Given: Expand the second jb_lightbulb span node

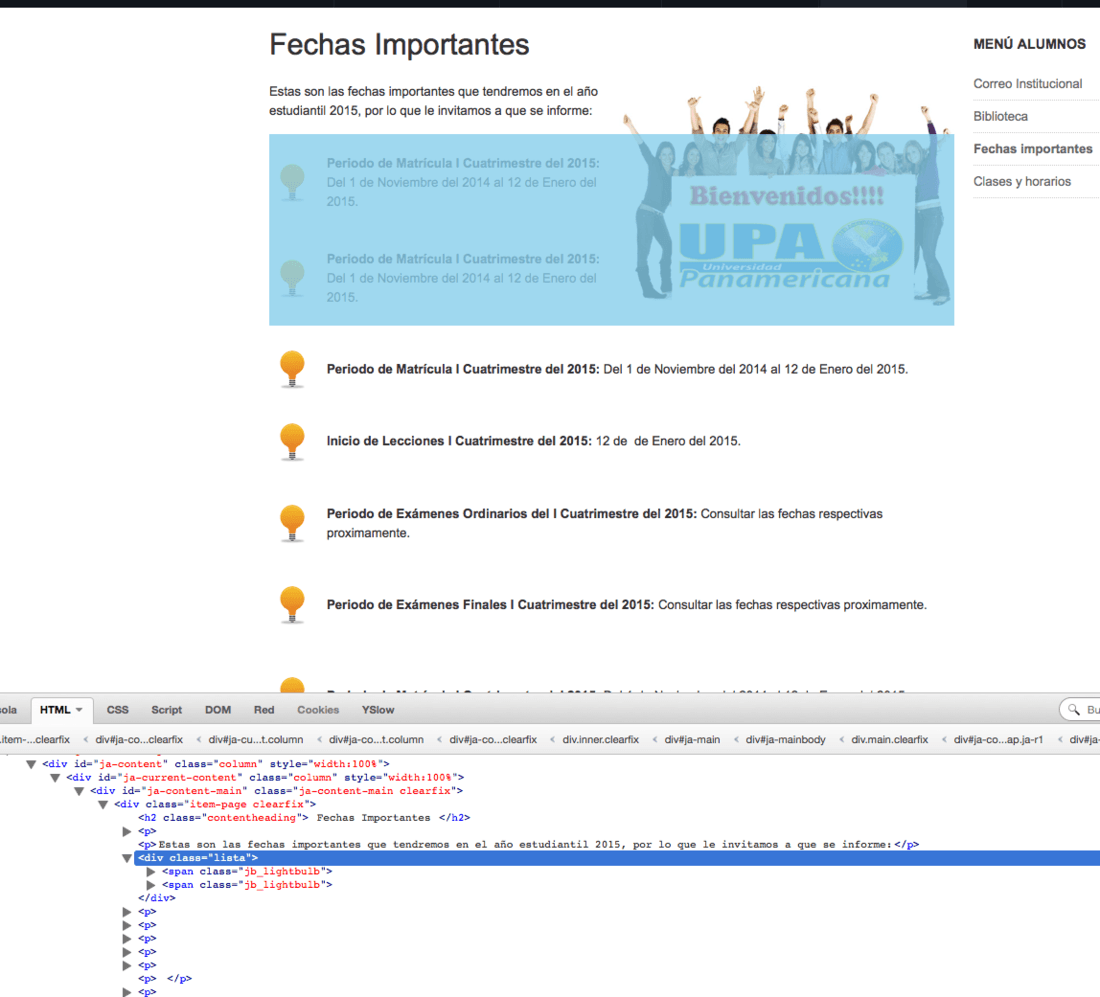Looking at the screenshot, I should (x=151, y=885).
